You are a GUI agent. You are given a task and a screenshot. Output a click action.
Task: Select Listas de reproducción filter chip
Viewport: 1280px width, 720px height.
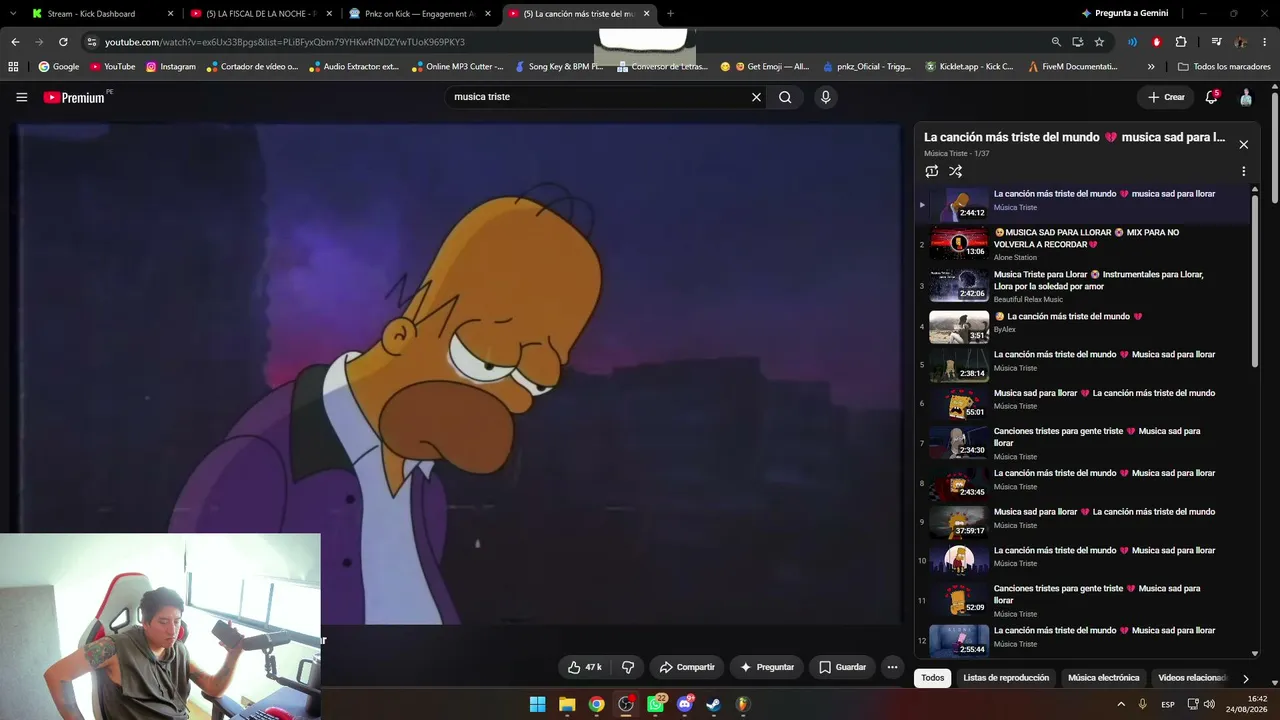tap(1006, 678)
